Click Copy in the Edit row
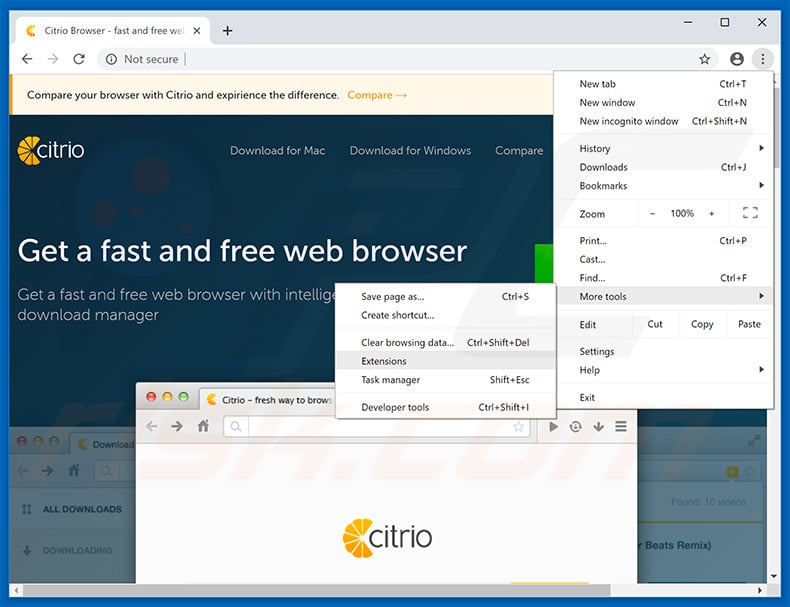The image size is (790, 607). tap(702, 324)
